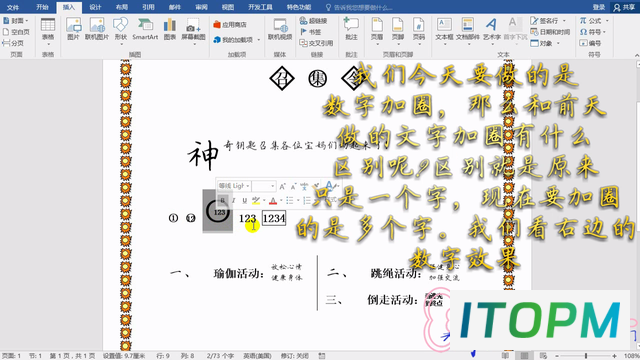Expand the Object (对象) dropdown
The height and width of the screenshot is (360, 640).
point(558,43)
